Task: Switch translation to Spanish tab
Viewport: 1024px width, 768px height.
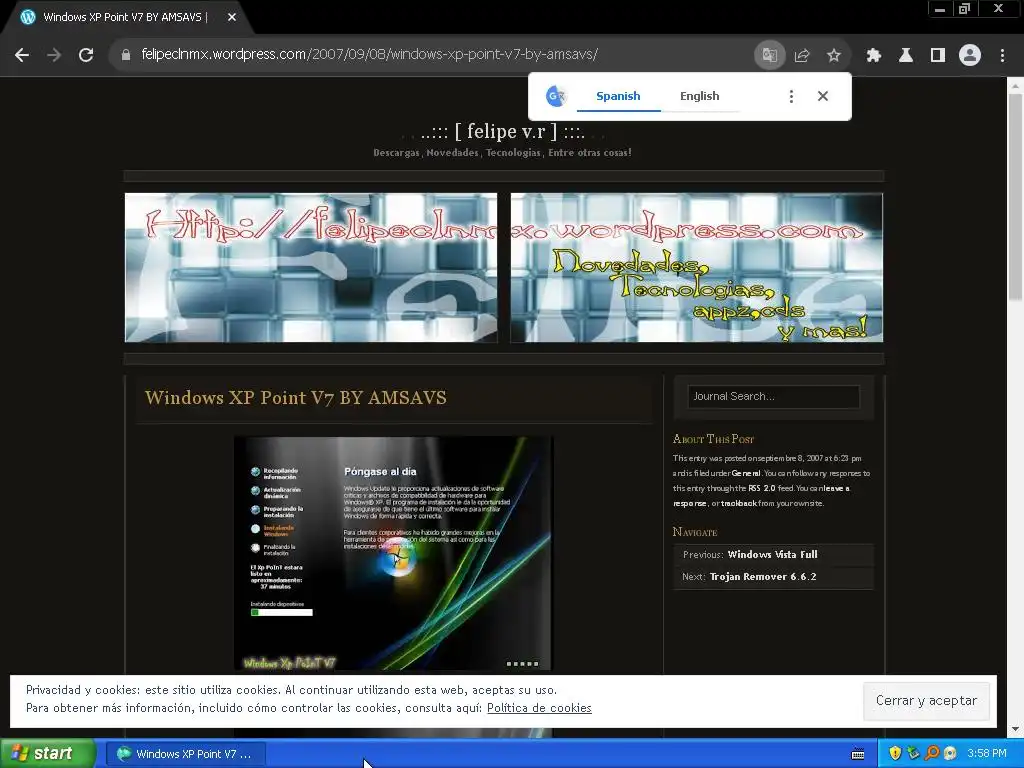Action: (618, 96)
